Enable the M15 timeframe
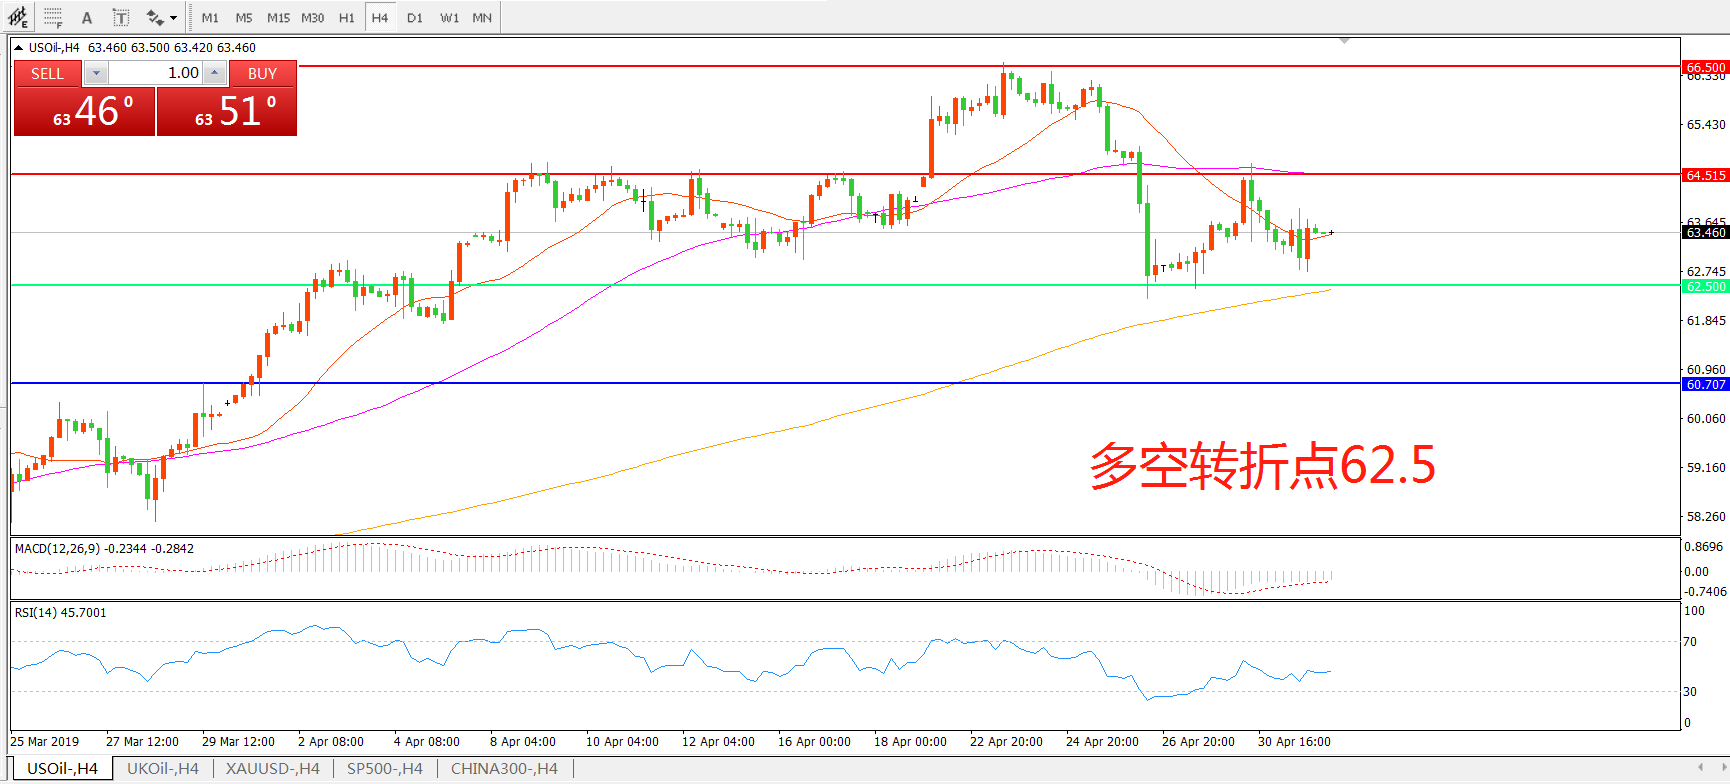 (x=278, y=17)
